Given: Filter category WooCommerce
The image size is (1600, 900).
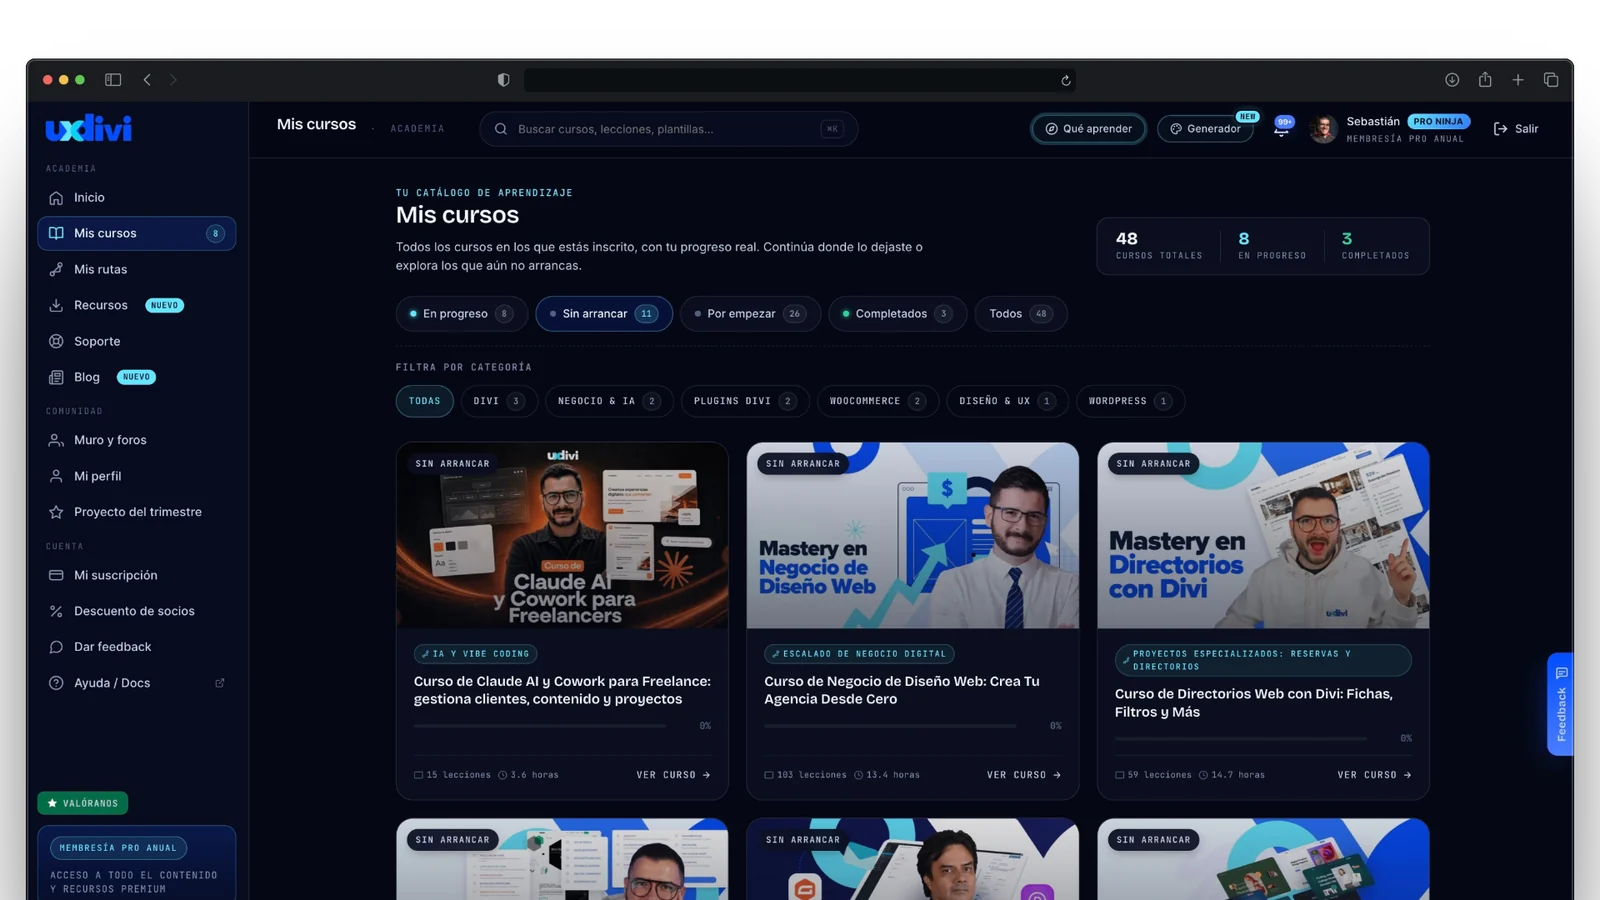Looking at the screenshot, I should coord(878,401).
